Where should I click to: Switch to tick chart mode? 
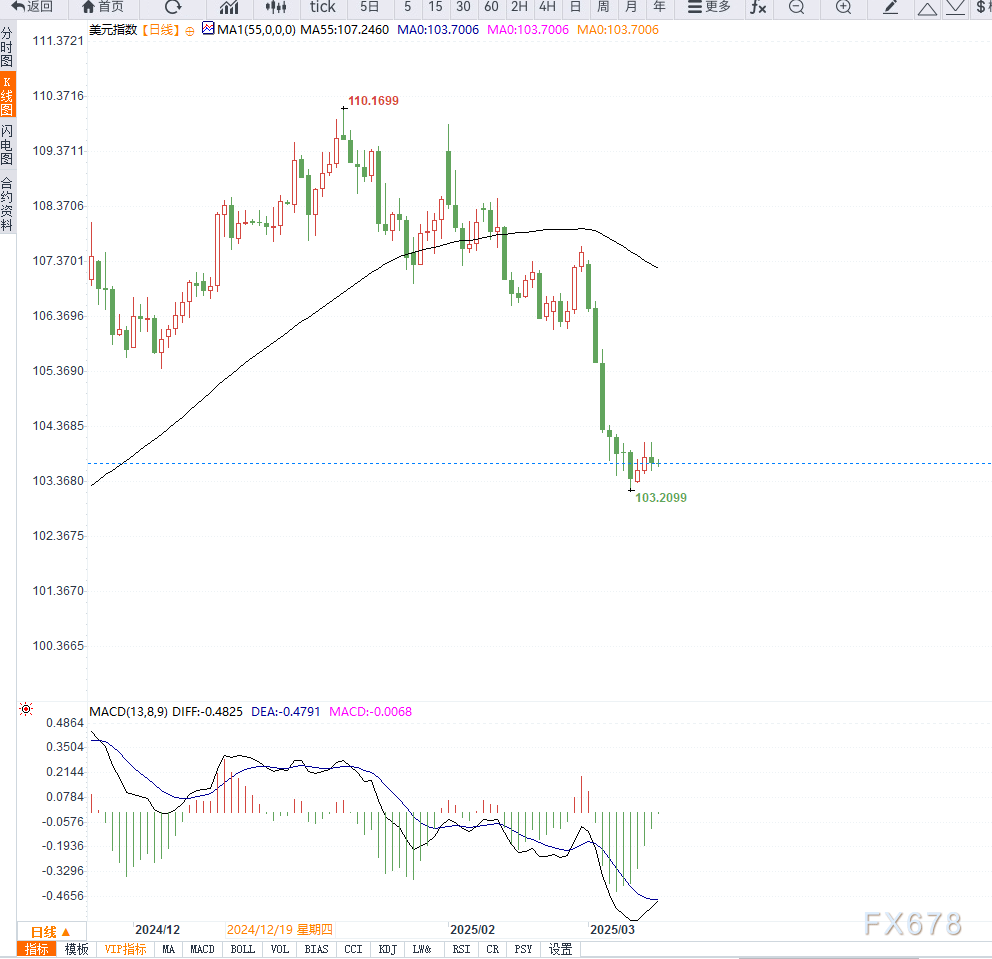[x=323, y=7]
